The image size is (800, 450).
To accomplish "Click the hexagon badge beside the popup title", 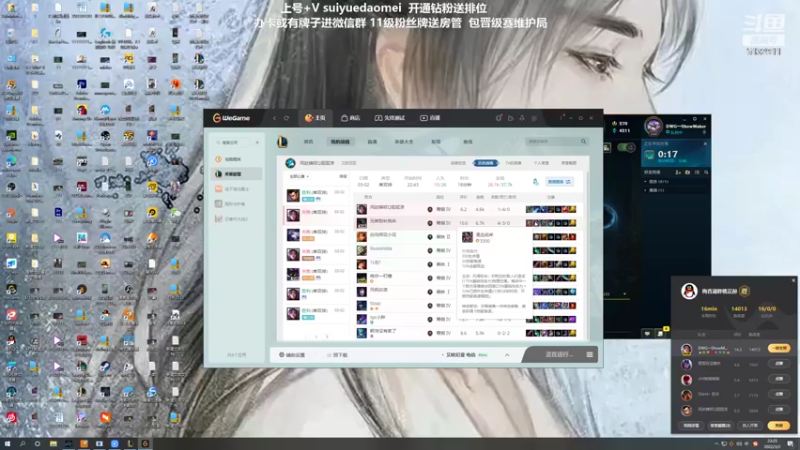I will [744, 291].
